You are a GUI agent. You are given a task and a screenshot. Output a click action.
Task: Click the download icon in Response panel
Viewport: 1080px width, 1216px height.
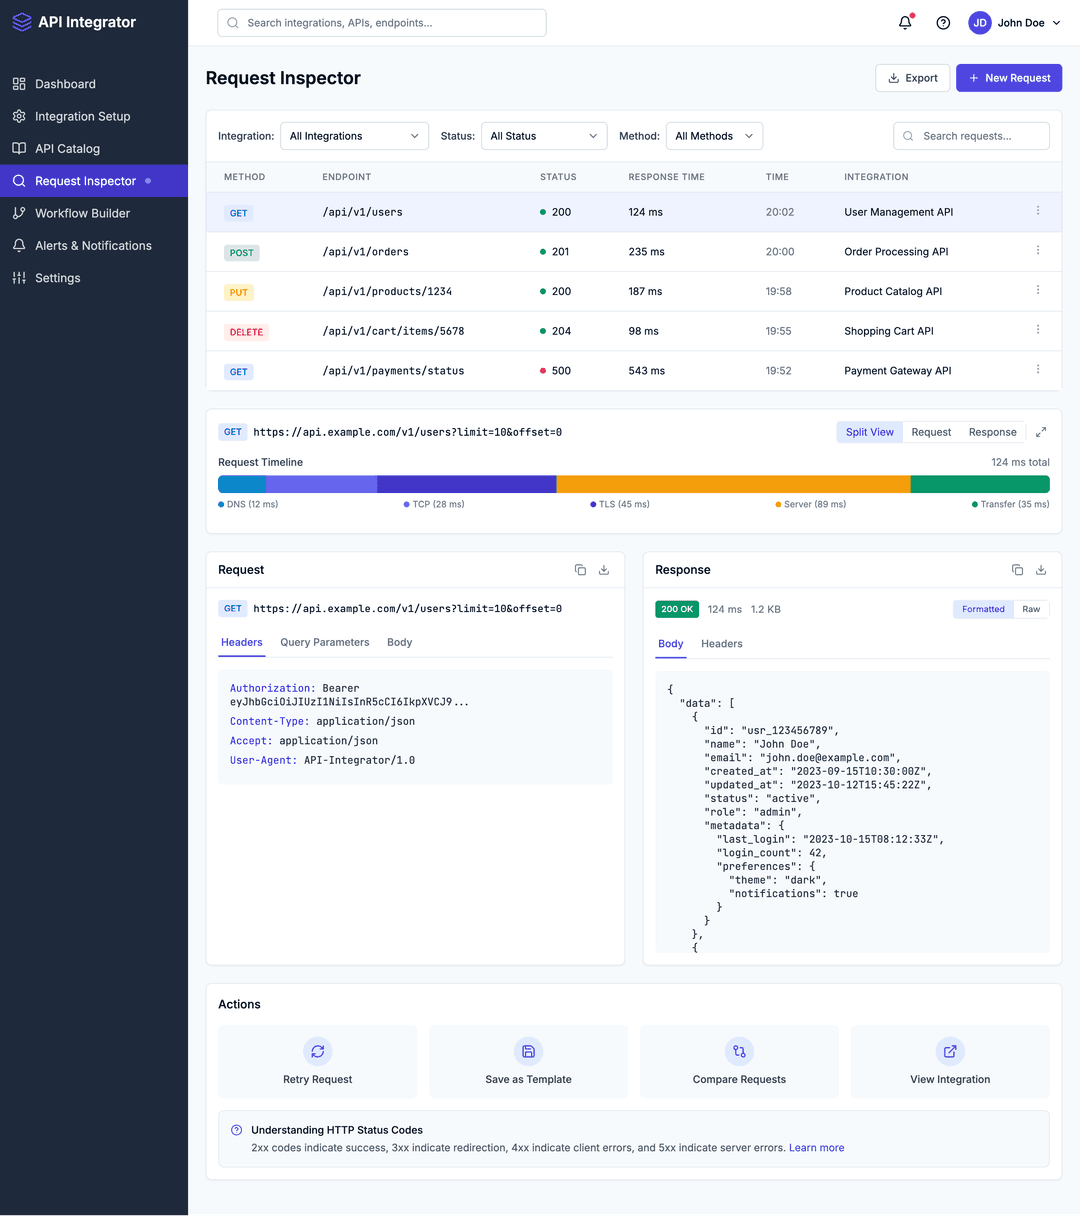tap(1040, 569)
